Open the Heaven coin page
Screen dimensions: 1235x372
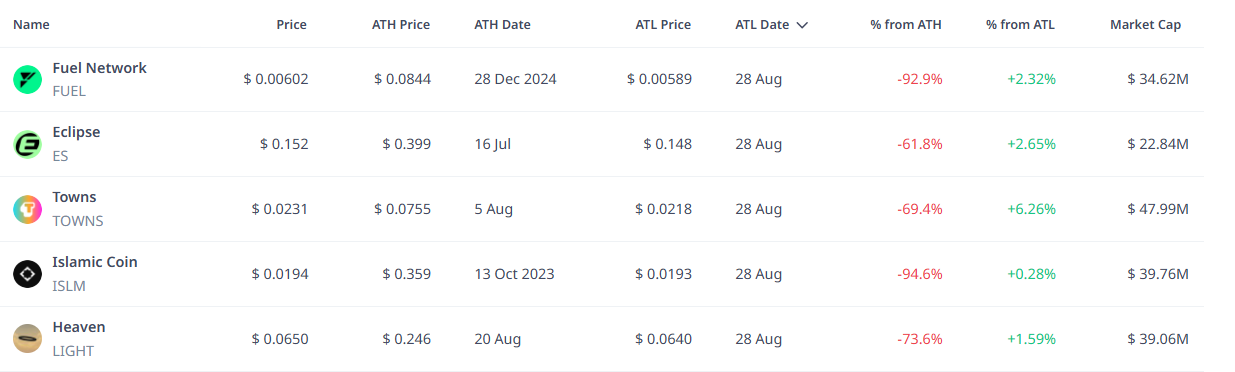click(78, 327)
